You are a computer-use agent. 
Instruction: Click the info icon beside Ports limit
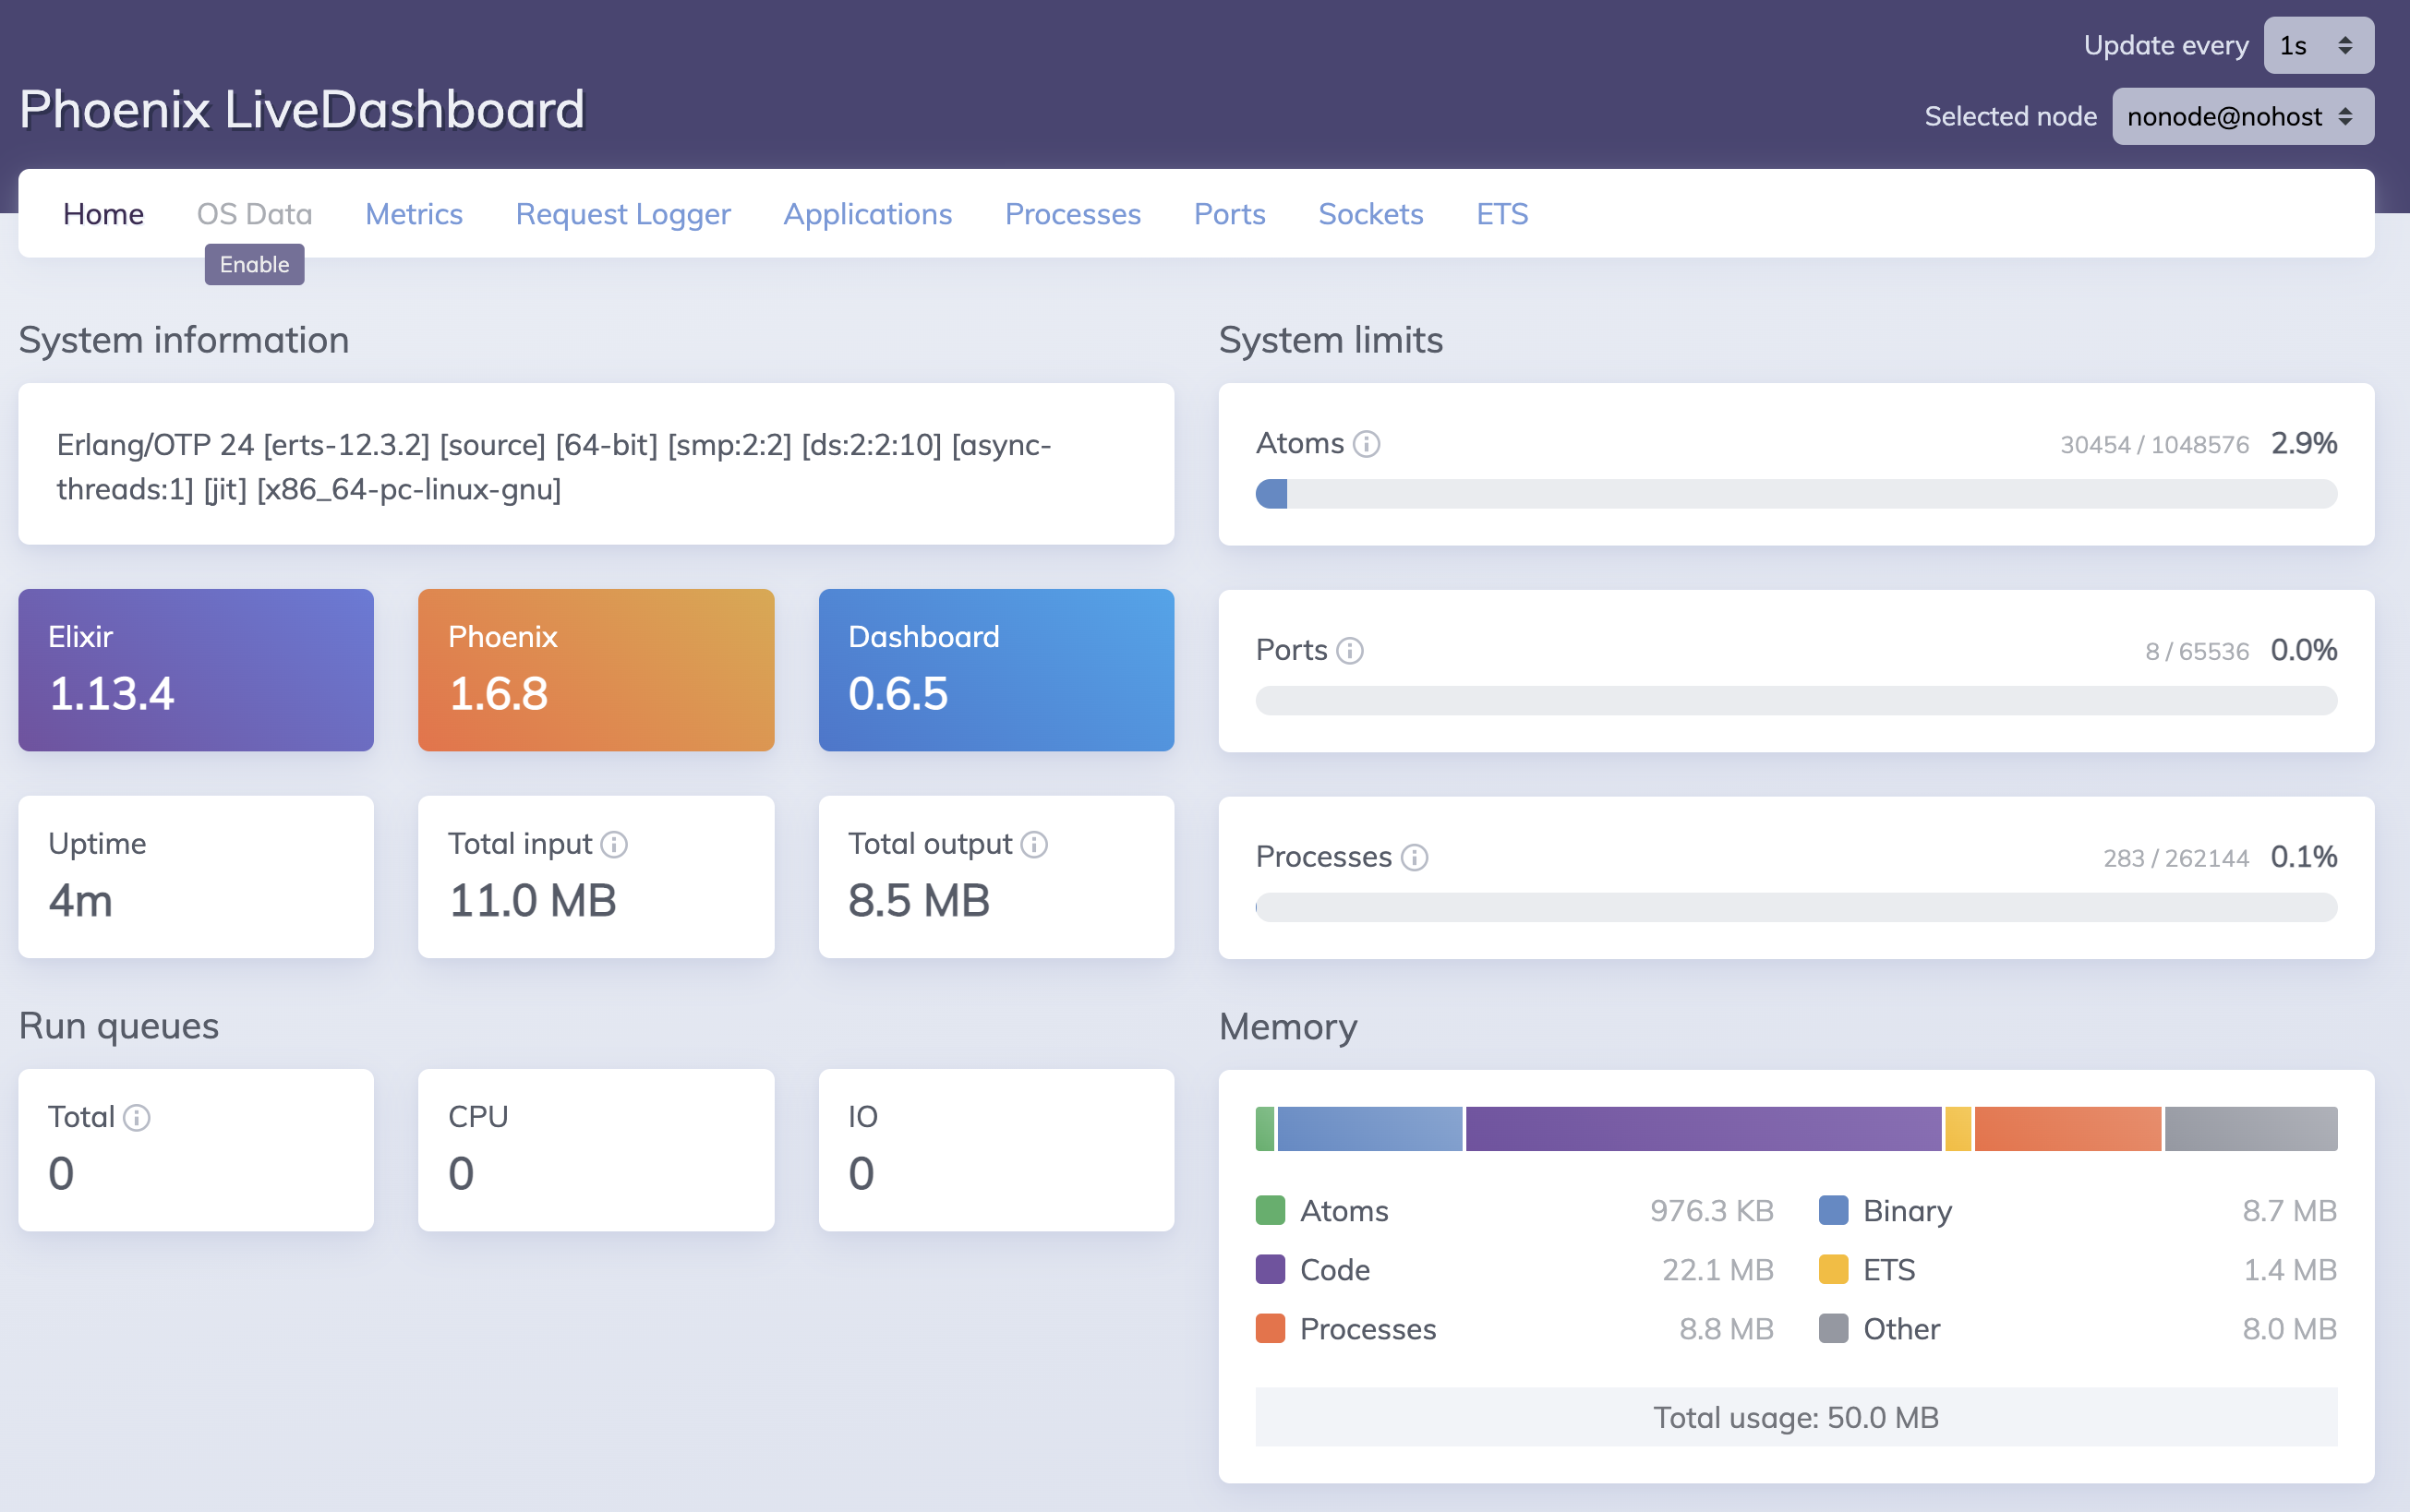pos(1350,651)
